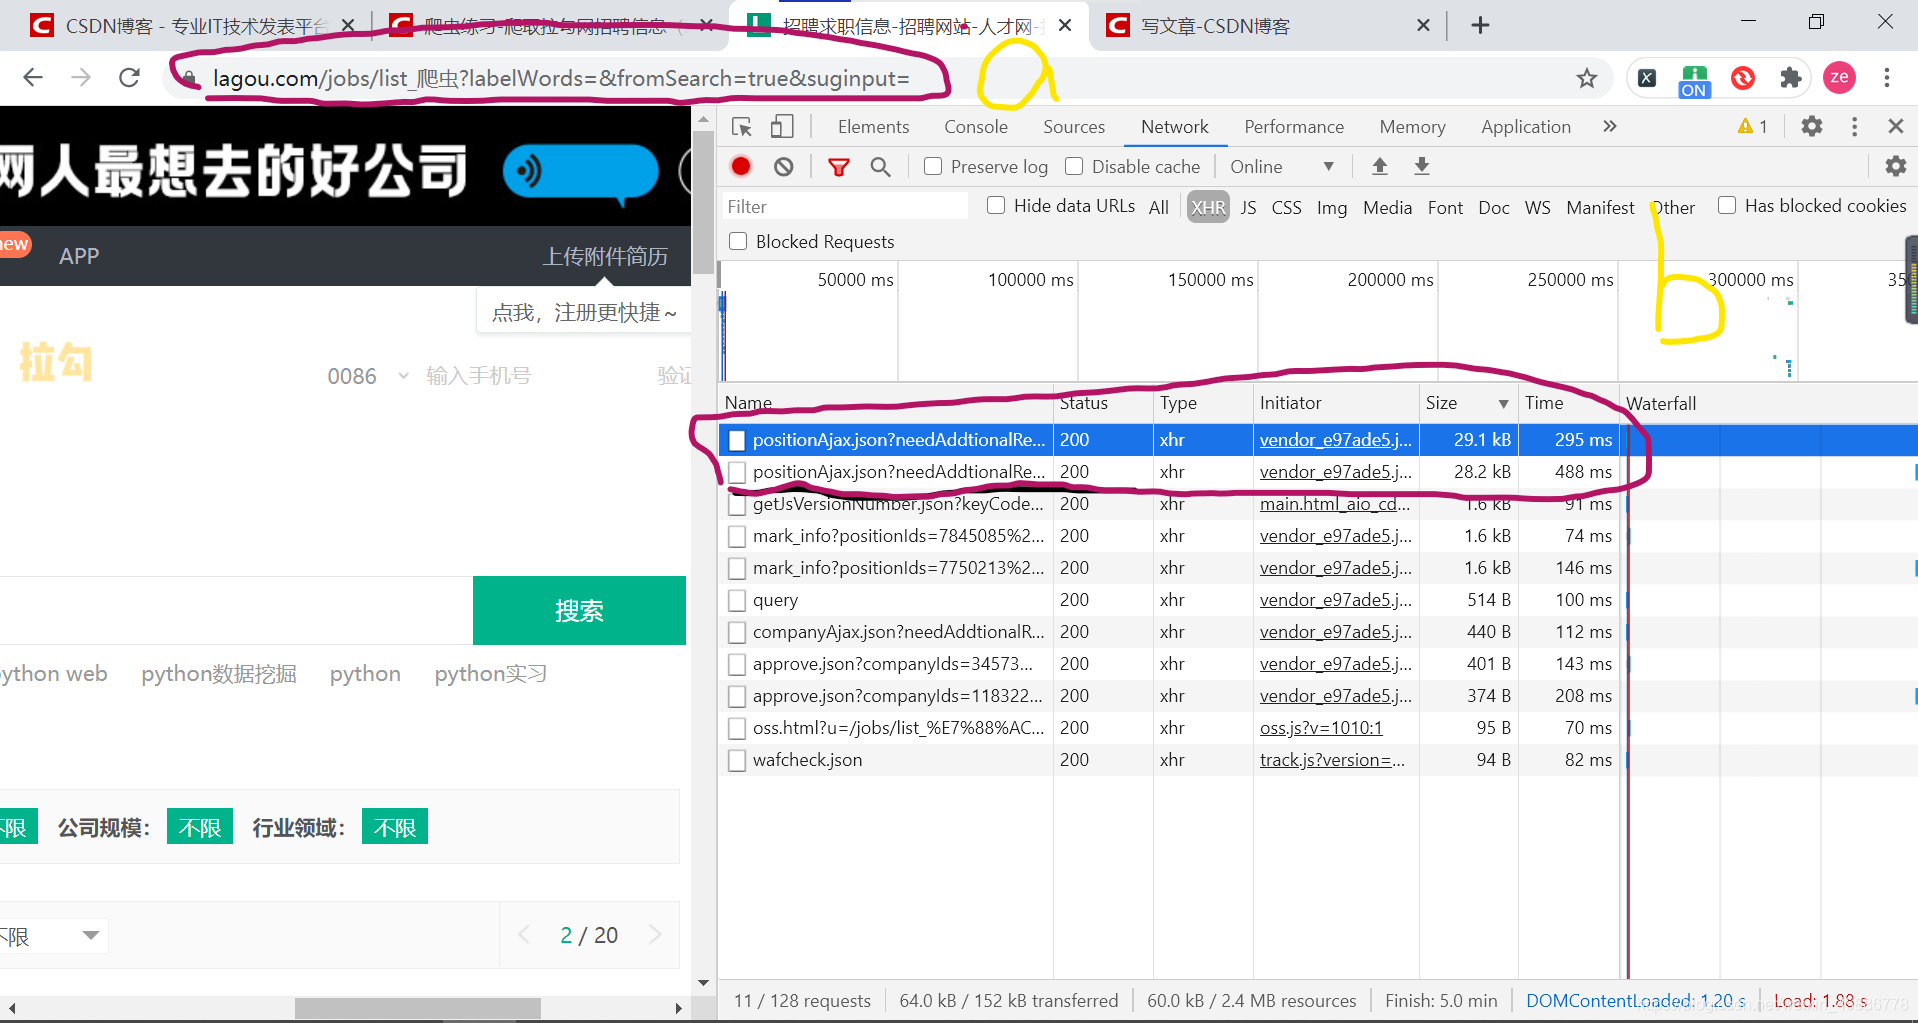Click the 输入手机号 phone input field
Image resolution: width=1918 pixels, height=1023 pixels.
click(478, 376)
